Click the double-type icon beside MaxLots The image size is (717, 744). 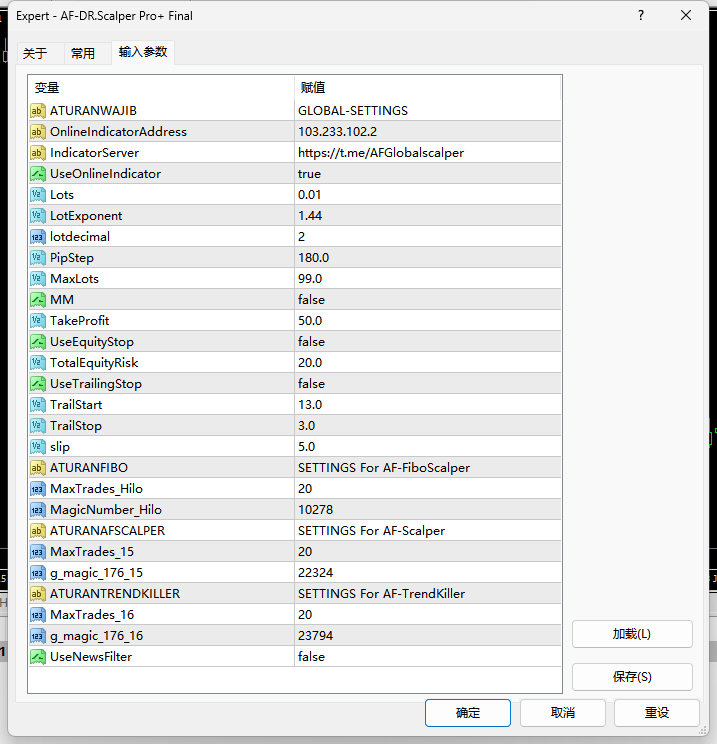(x=38, y=279)
